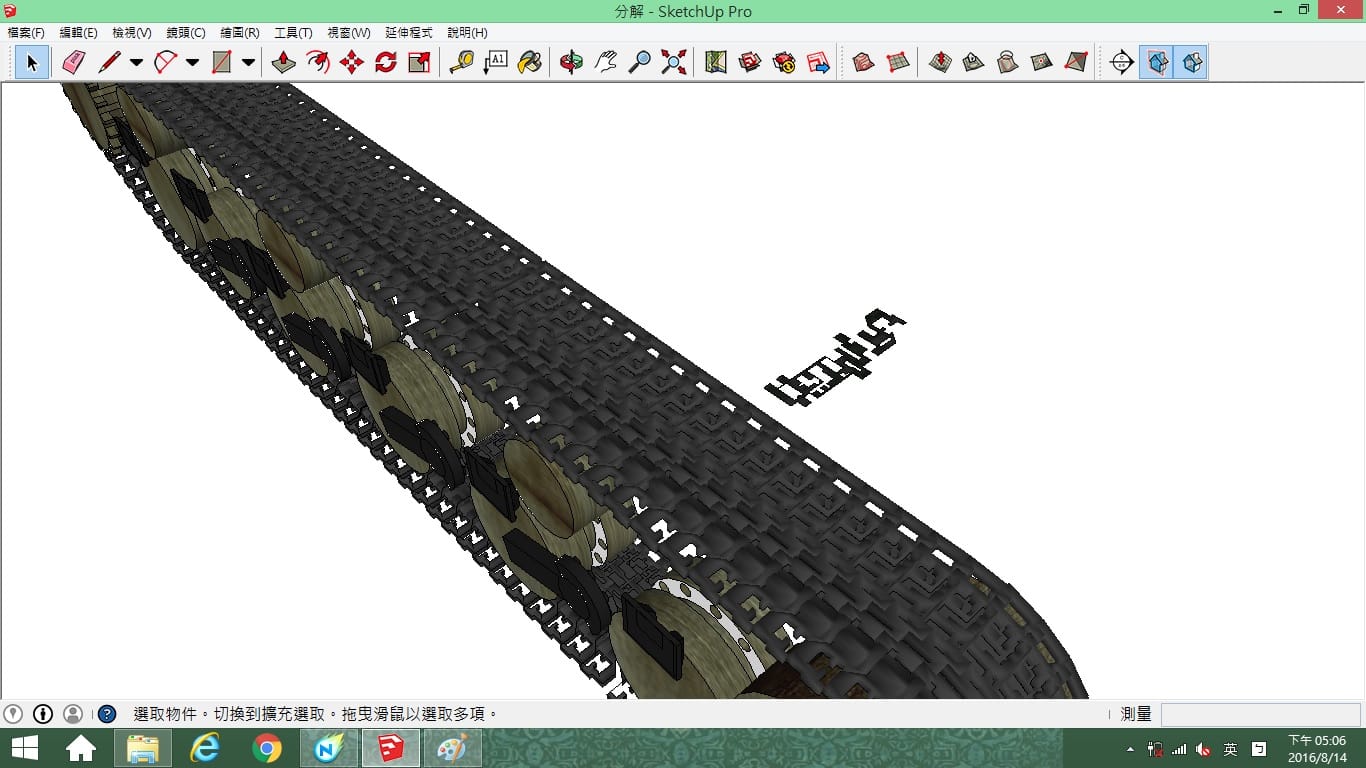Choose the Text label tool
1366x768 pixels.
(x=495, y=62)
